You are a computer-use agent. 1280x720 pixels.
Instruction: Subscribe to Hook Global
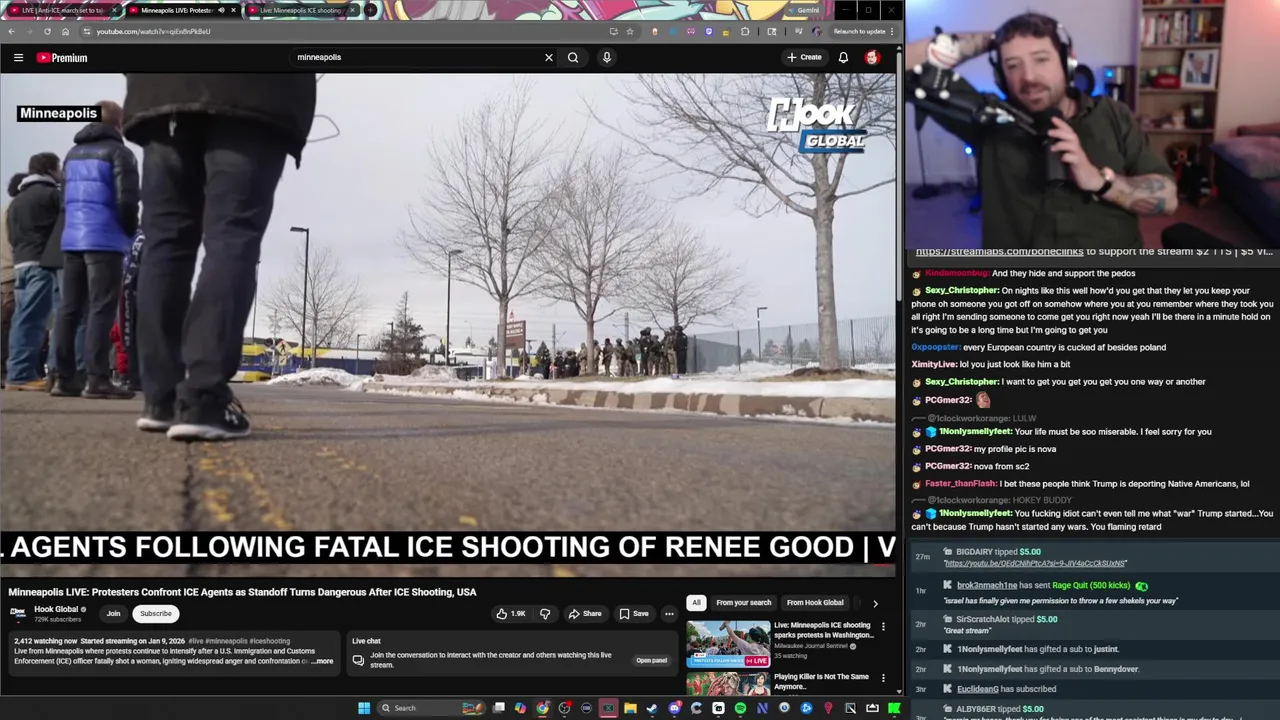pyautogui.click(x=155, y=613)
